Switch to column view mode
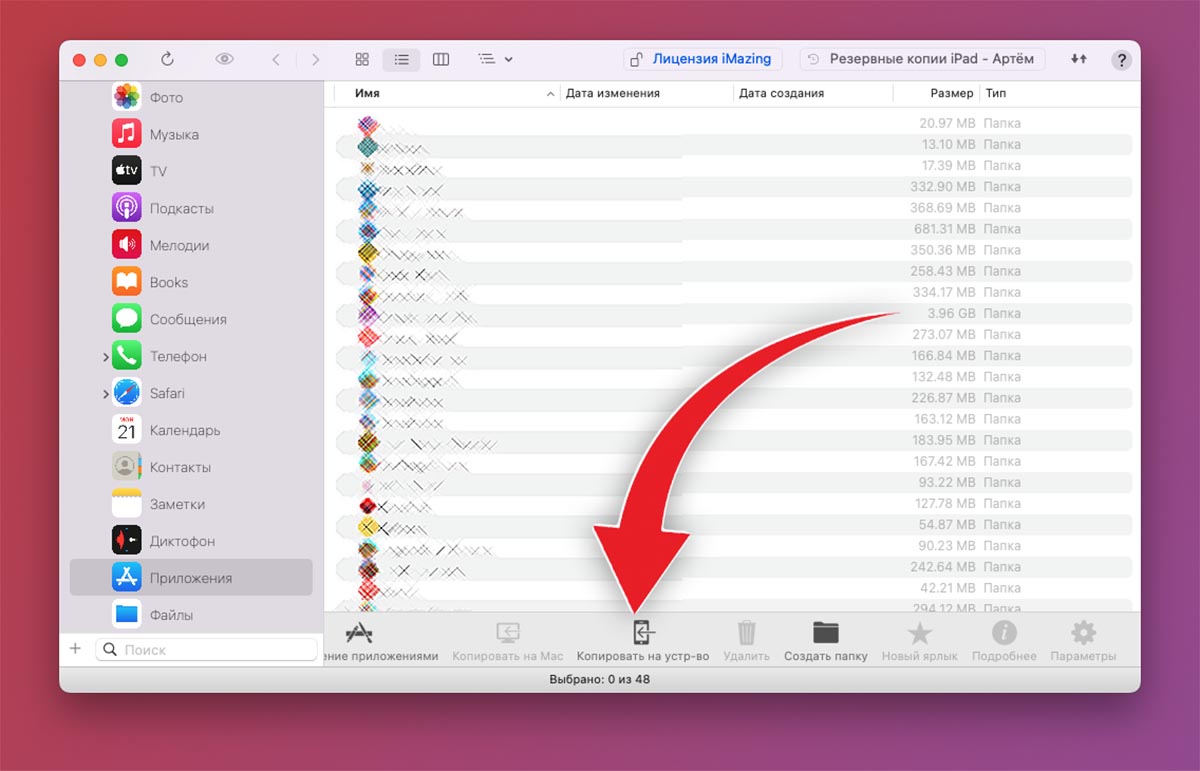The height and width of the screenshot is (771, 1200). (x=440, y=59)
